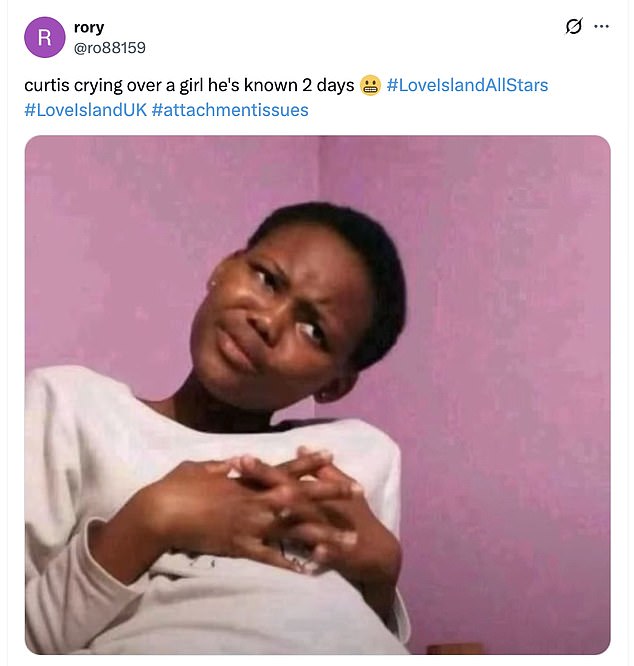Follow the #LoveIslandUK hashtag link
This screenshot has width=634, height=666.
click(85, 110)
